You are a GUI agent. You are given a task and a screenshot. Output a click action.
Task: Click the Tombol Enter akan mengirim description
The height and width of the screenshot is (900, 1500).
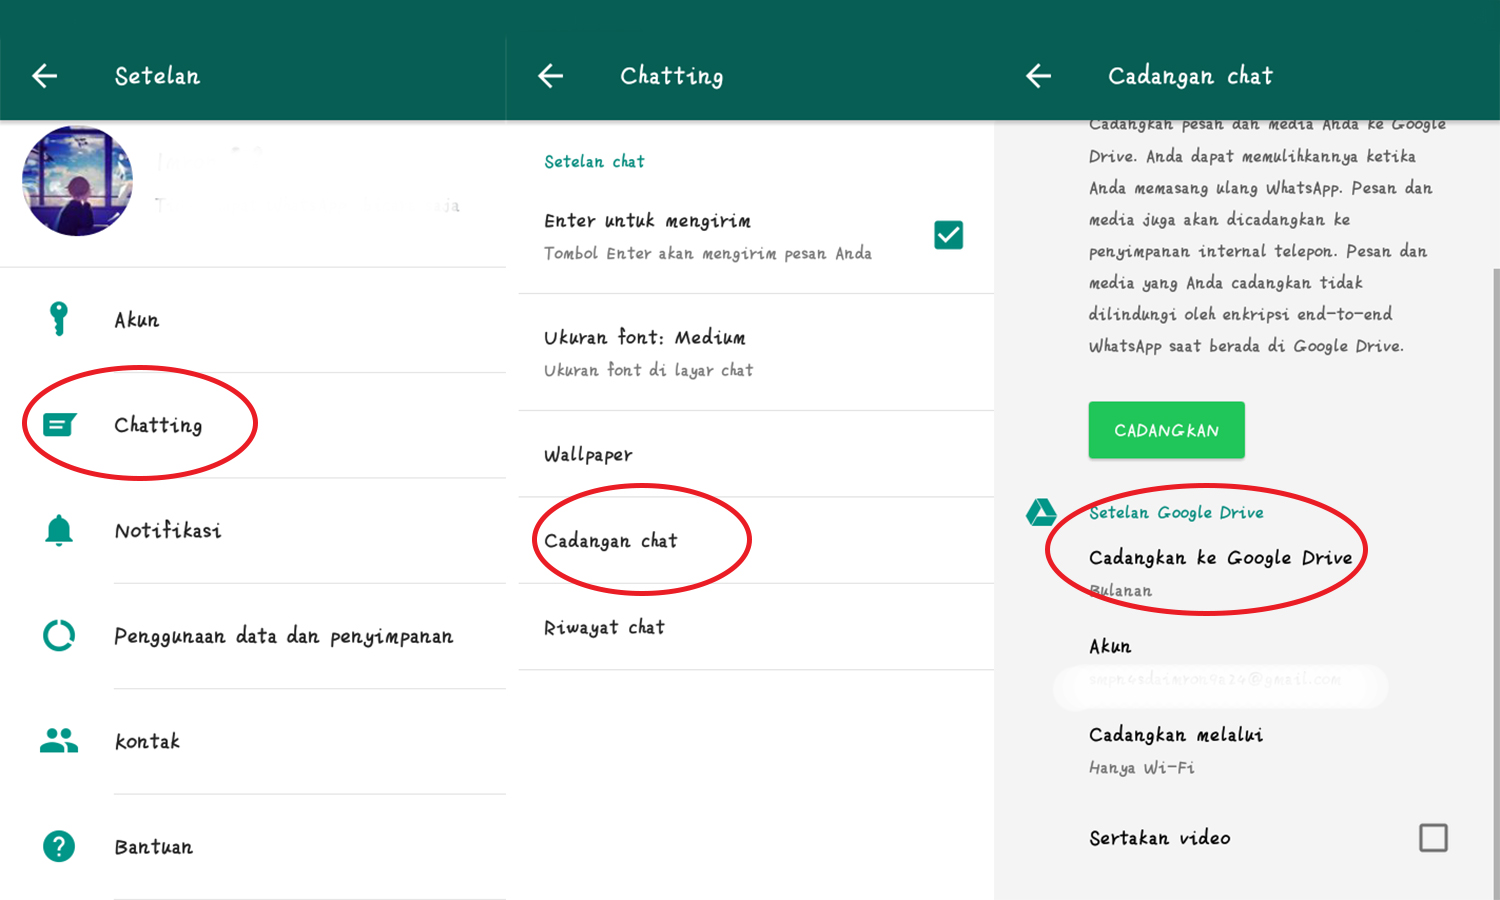click(708, 254)
